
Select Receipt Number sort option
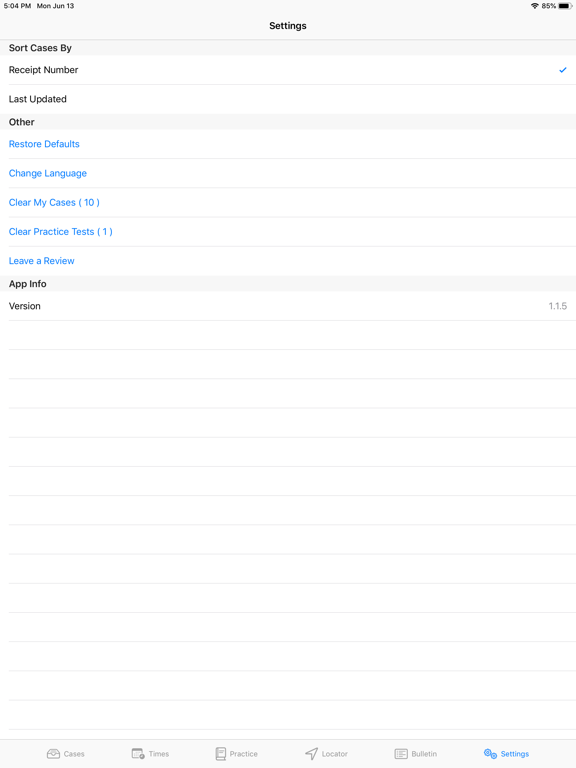click(288, 70)
